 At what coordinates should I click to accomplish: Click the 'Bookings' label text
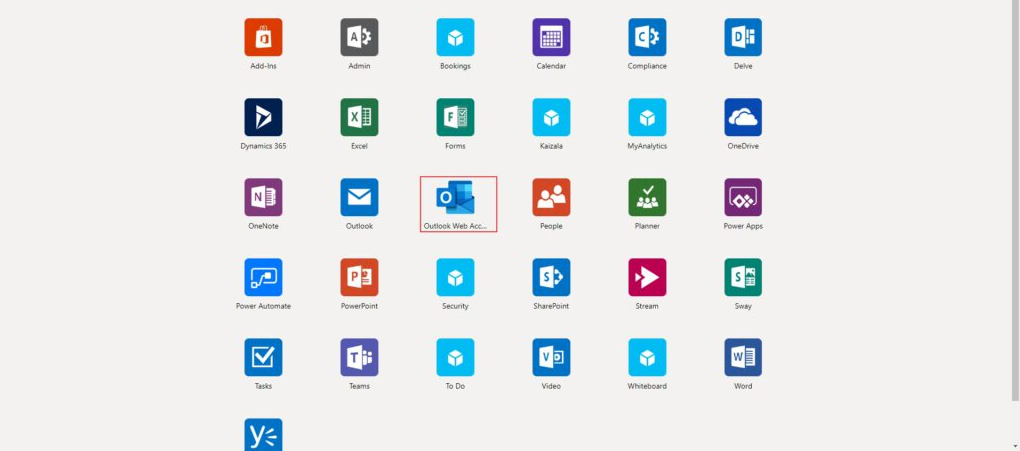[x=455, y=66]
